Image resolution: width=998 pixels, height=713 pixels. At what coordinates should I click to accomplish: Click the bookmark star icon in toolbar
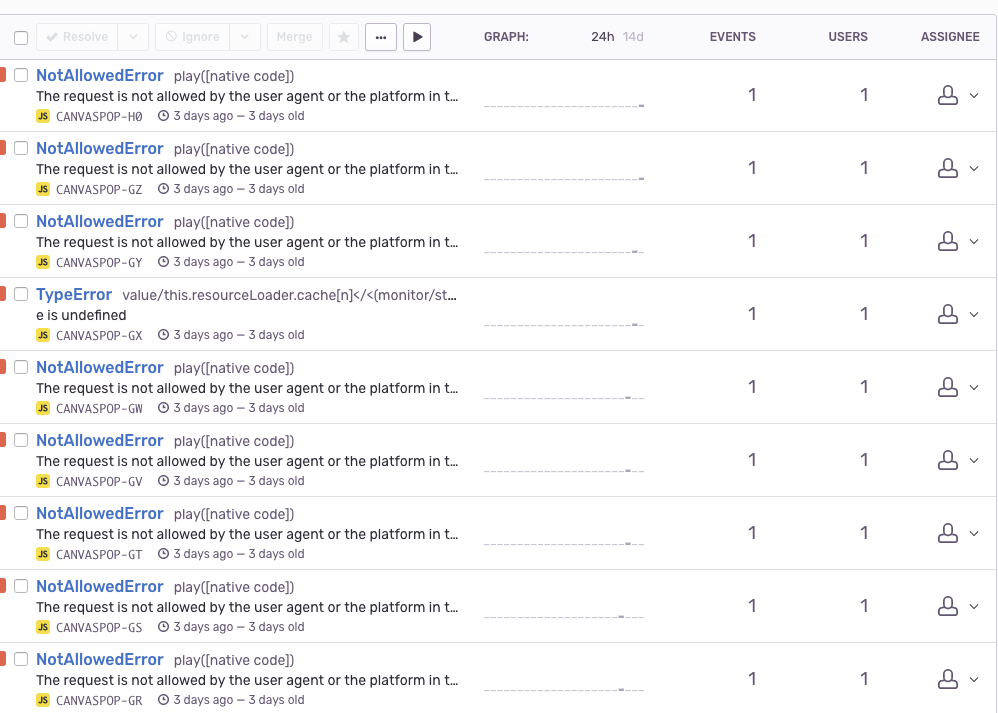tap(344, 37)
